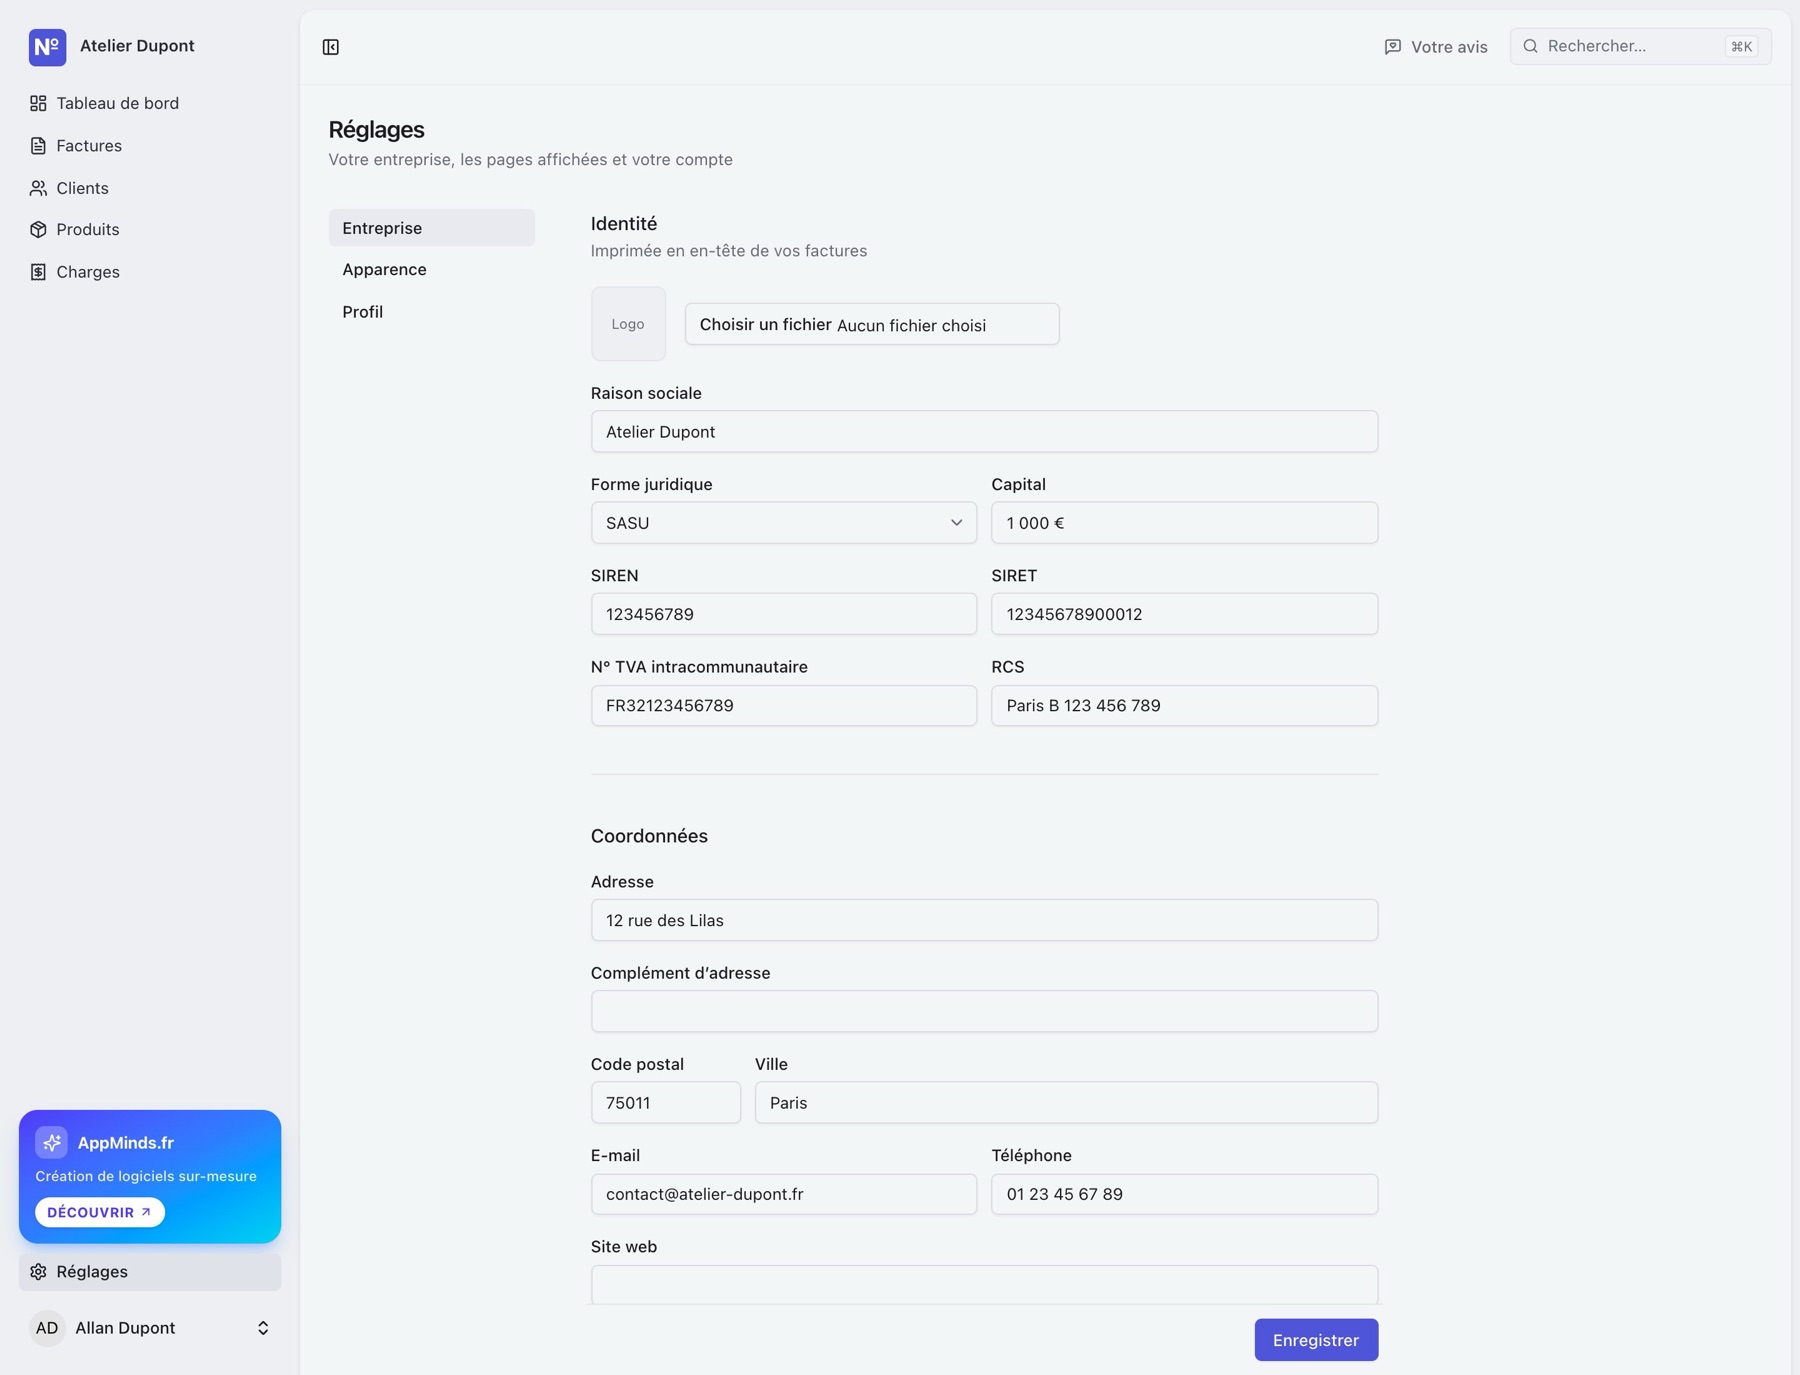Open the Produits section
This screenshot has width=1800, height=1375.
[150, 230]
